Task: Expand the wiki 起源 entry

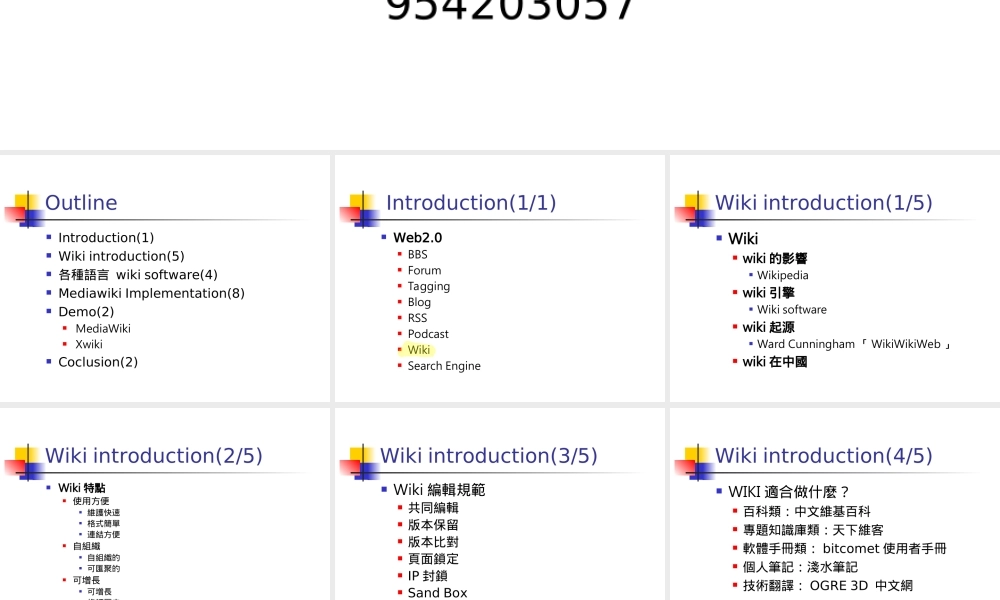Action: [x=768, y=327]
